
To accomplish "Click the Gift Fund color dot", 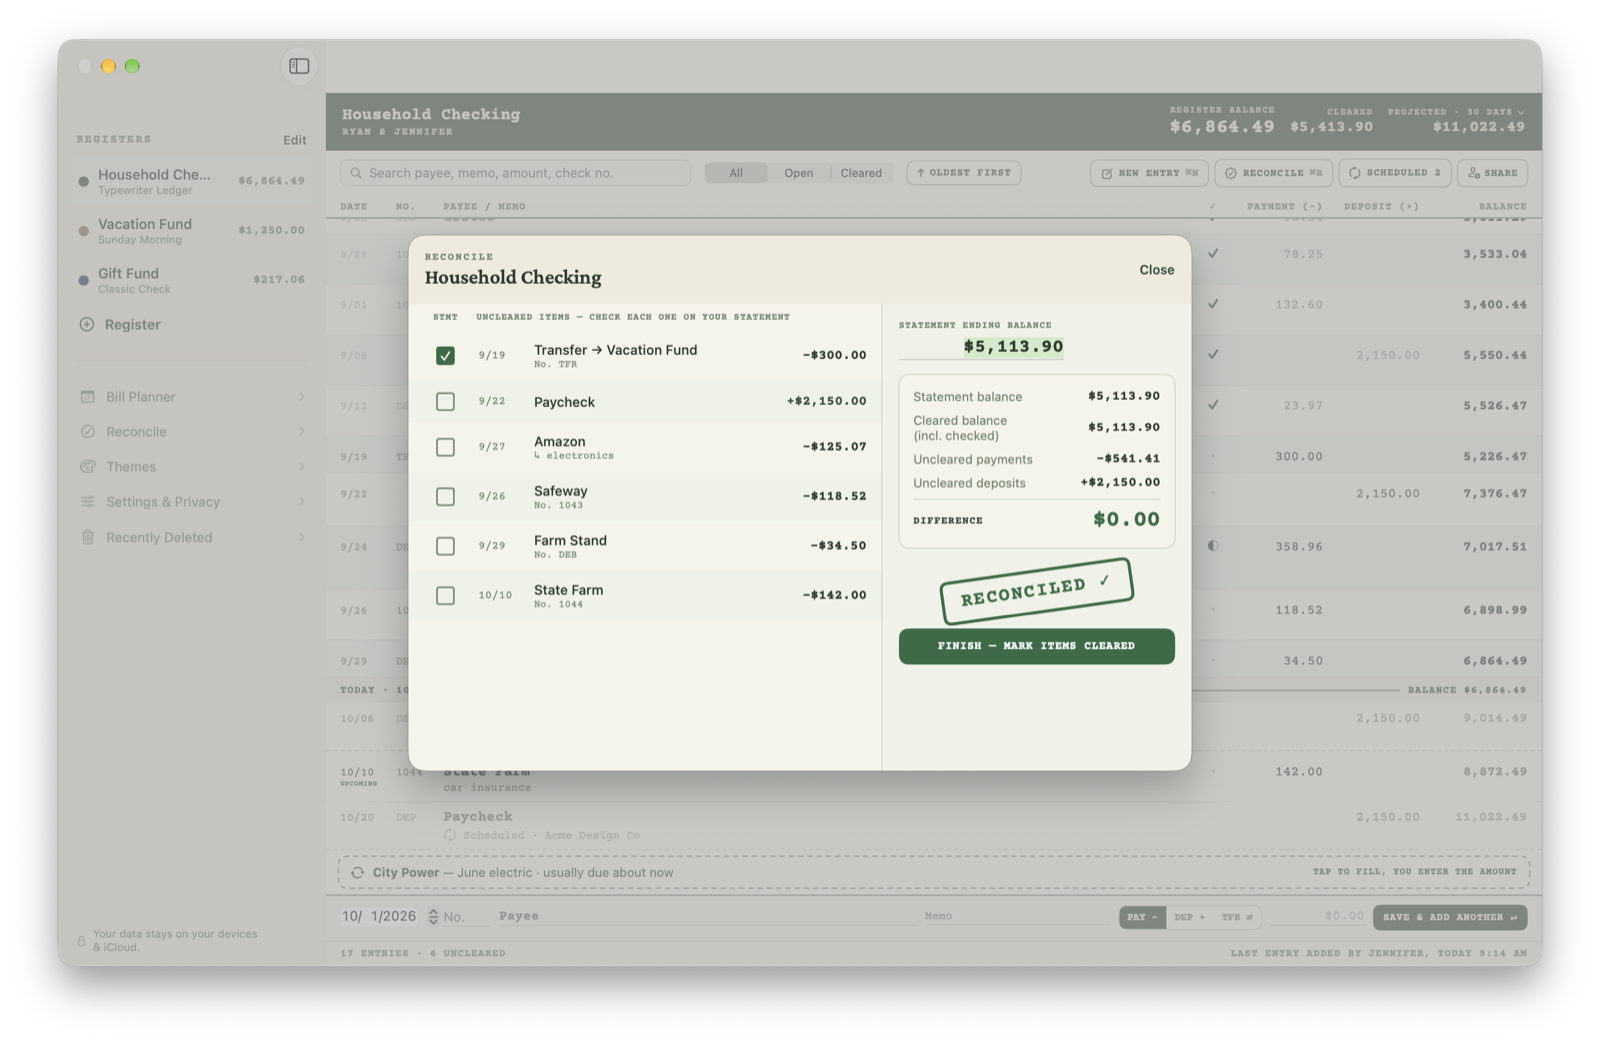I will [x=83, y=281].
